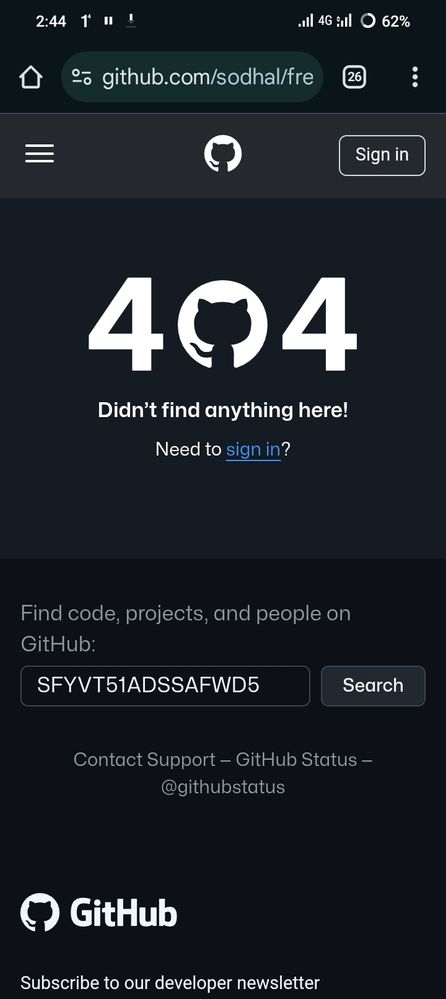
Task: Focus the GitHub search input field
Action: (x=165, y=686)
